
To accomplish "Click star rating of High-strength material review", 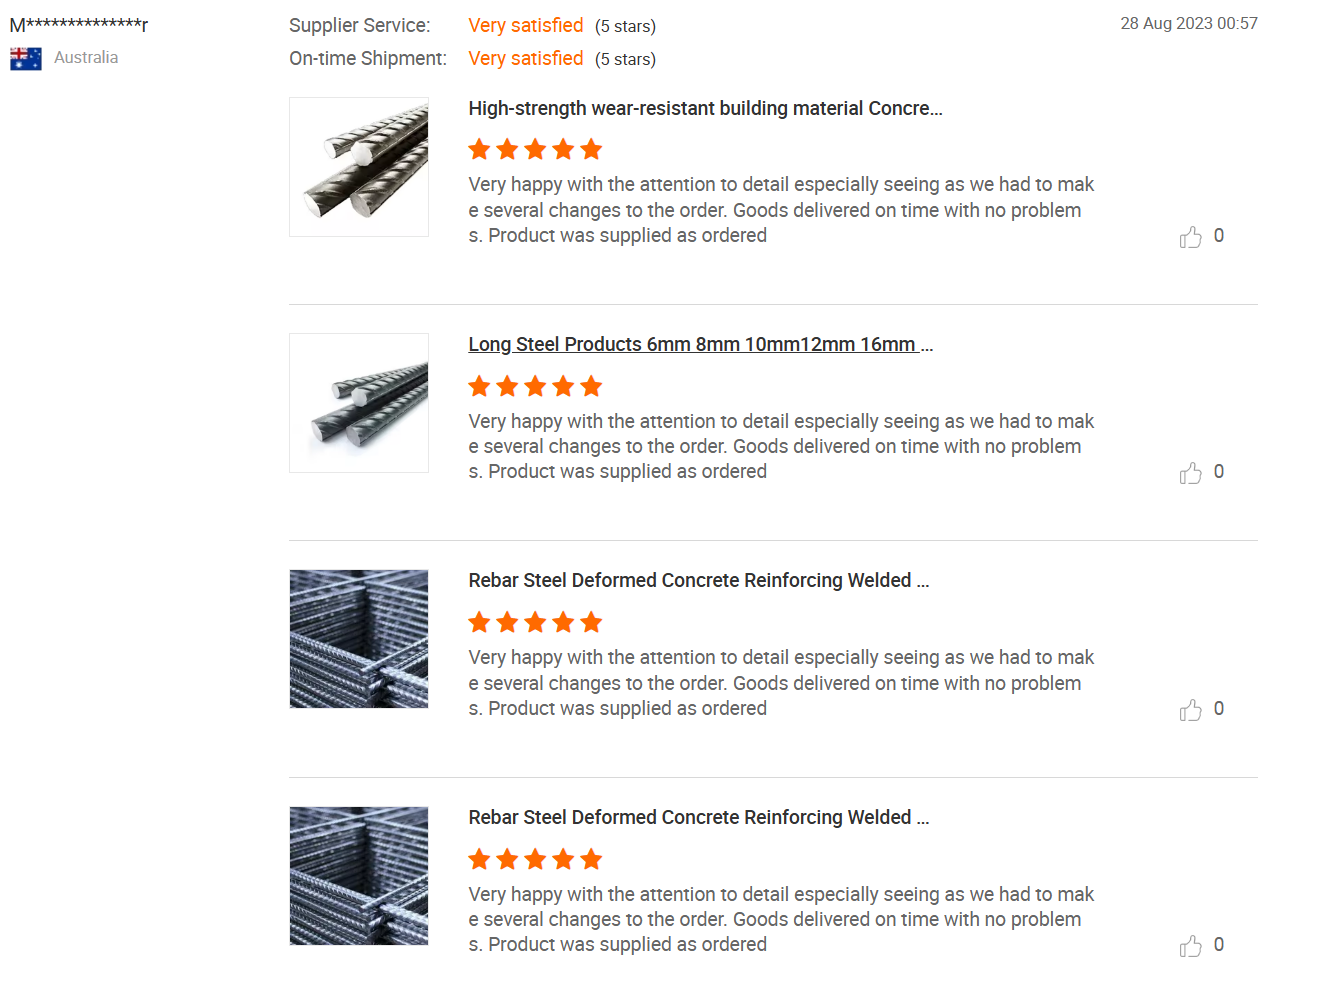I will tap(535, 150).
